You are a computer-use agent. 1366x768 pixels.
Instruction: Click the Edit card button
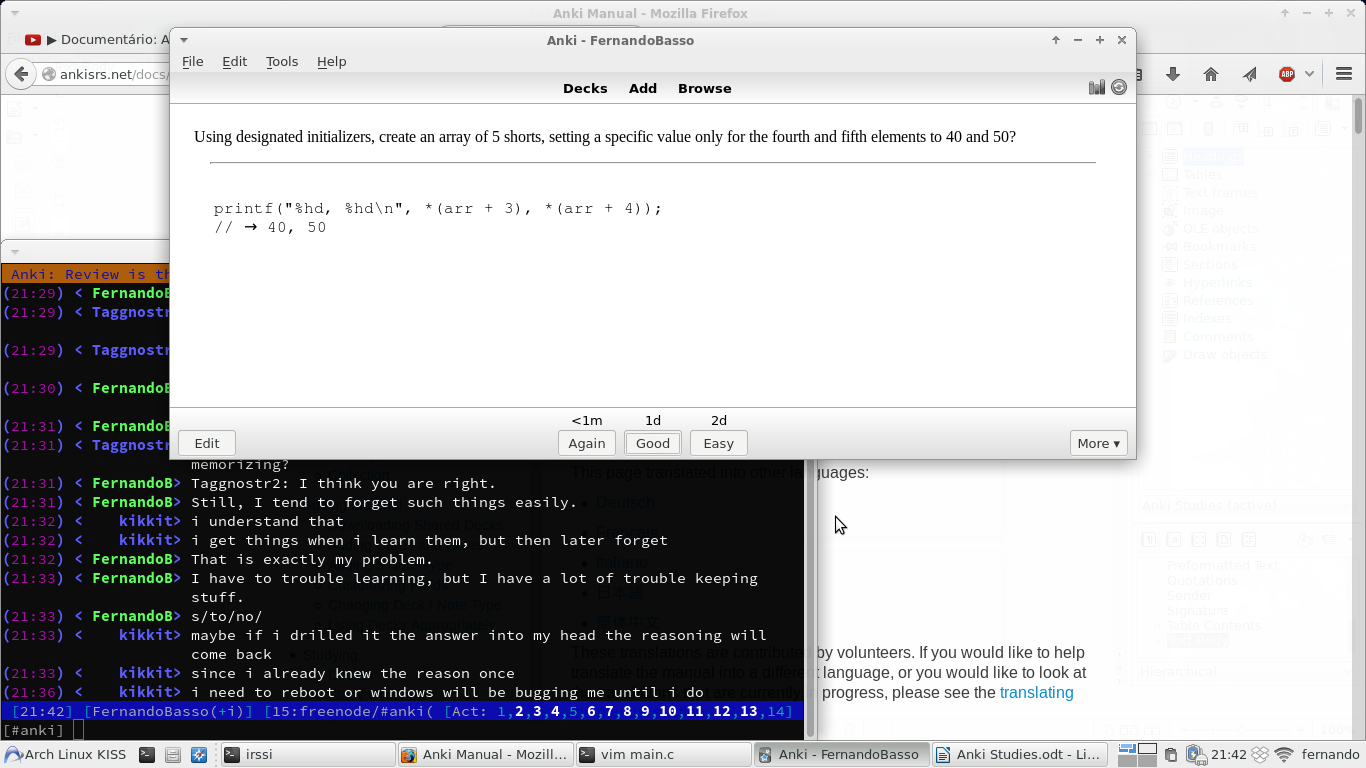tap(207, 443)
